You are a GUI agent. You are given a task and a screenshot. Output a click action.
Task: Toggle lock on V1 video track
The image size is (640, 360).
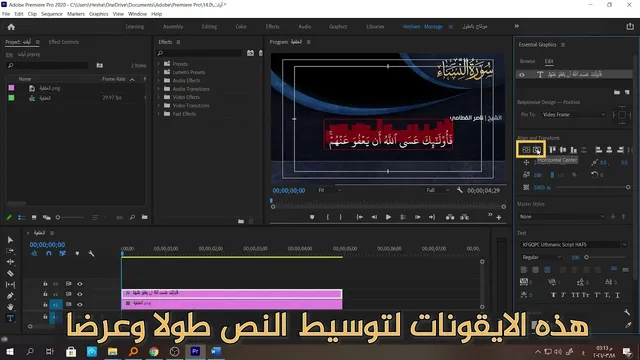[45, 304]
